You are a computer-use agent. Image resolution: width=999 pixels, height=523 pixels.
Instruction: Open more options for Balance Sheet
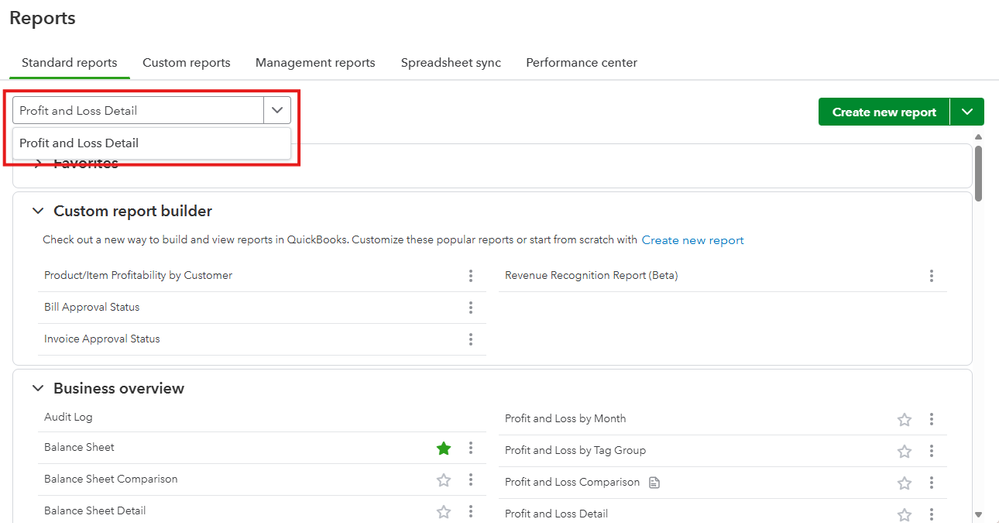(x=471, y=448)
